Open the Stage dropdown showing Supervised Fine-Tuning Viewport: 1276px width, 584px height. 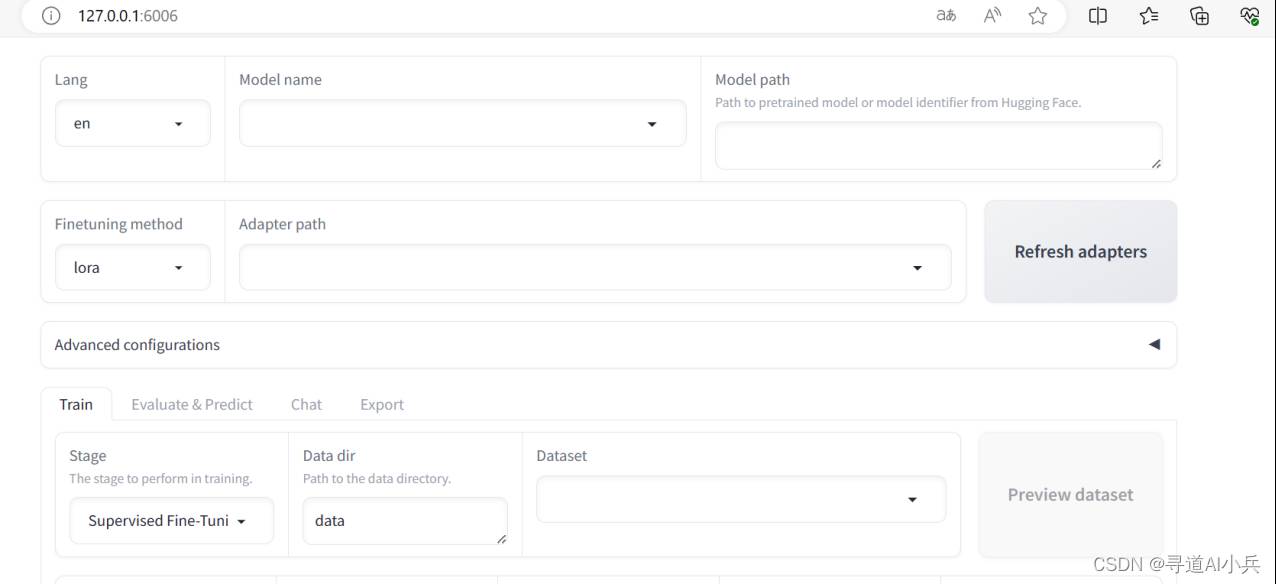171,520
